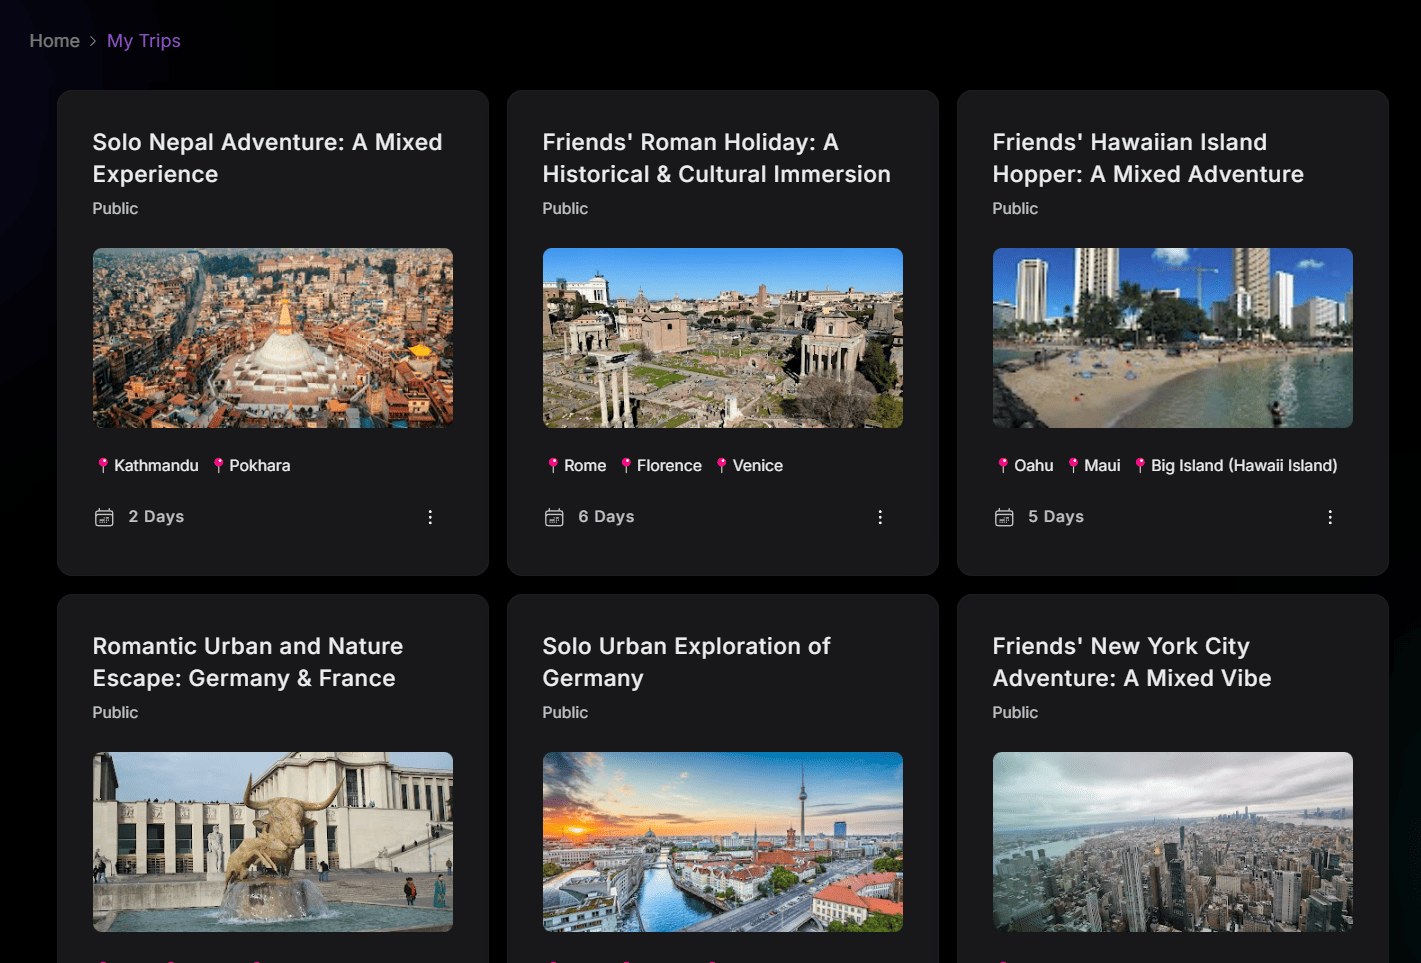The width and height of the screenshot is (1421, 963).
Task: Open Friends' Hawaiian Island Hopper trip title
Action: pyautogui.click(x=1148, y=158)
